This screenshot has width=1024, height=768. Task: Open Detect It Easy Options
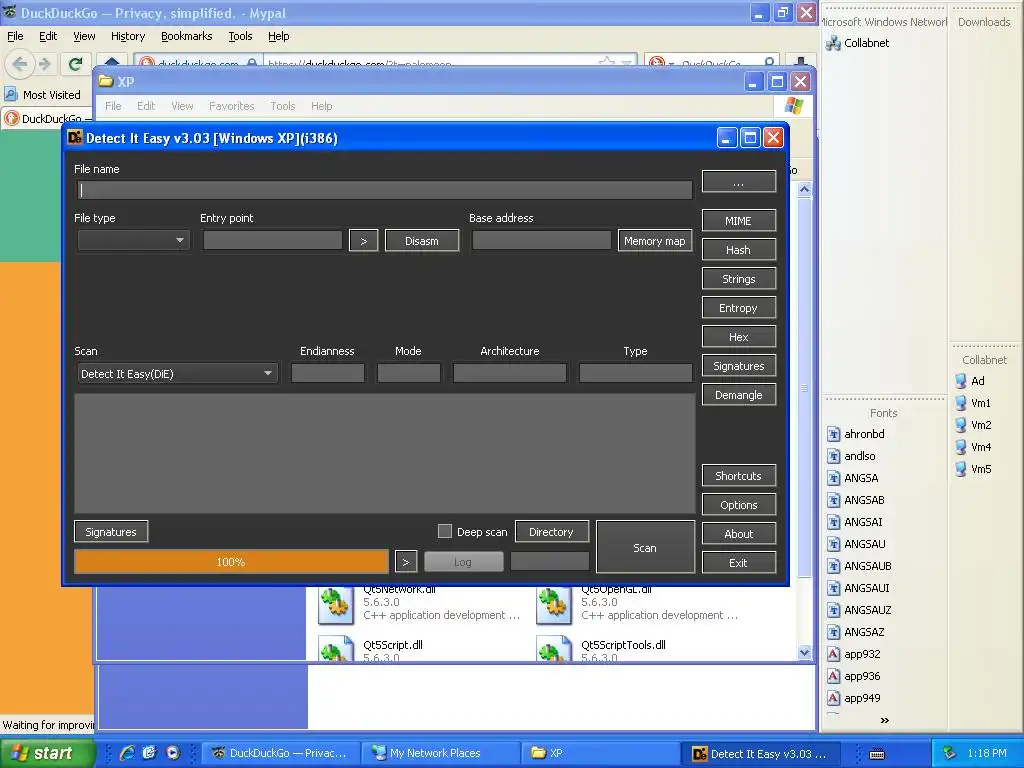coord(739,505)
